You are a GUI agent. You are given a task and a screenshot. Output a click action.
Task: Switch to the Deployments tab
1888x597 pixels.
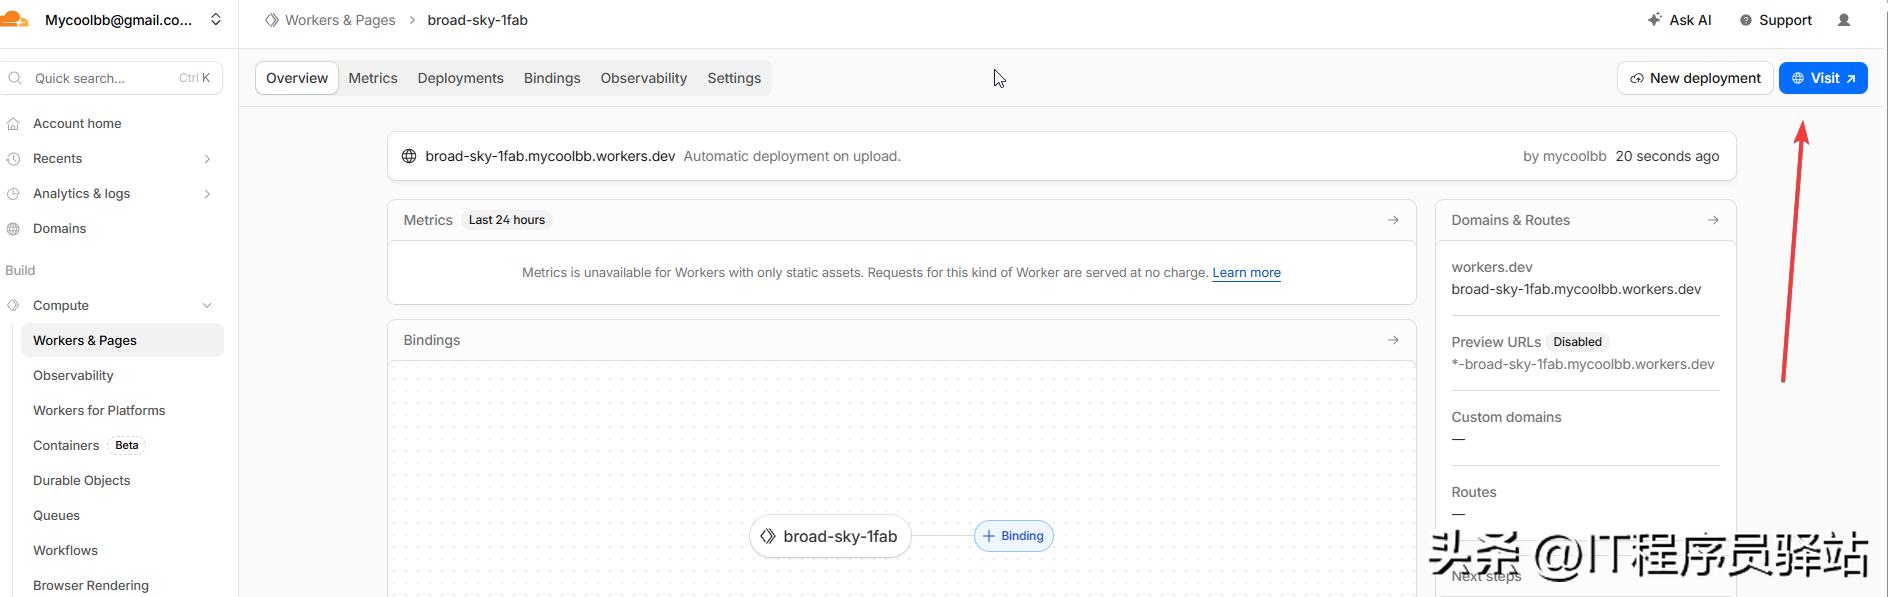(x=460, y=78)
